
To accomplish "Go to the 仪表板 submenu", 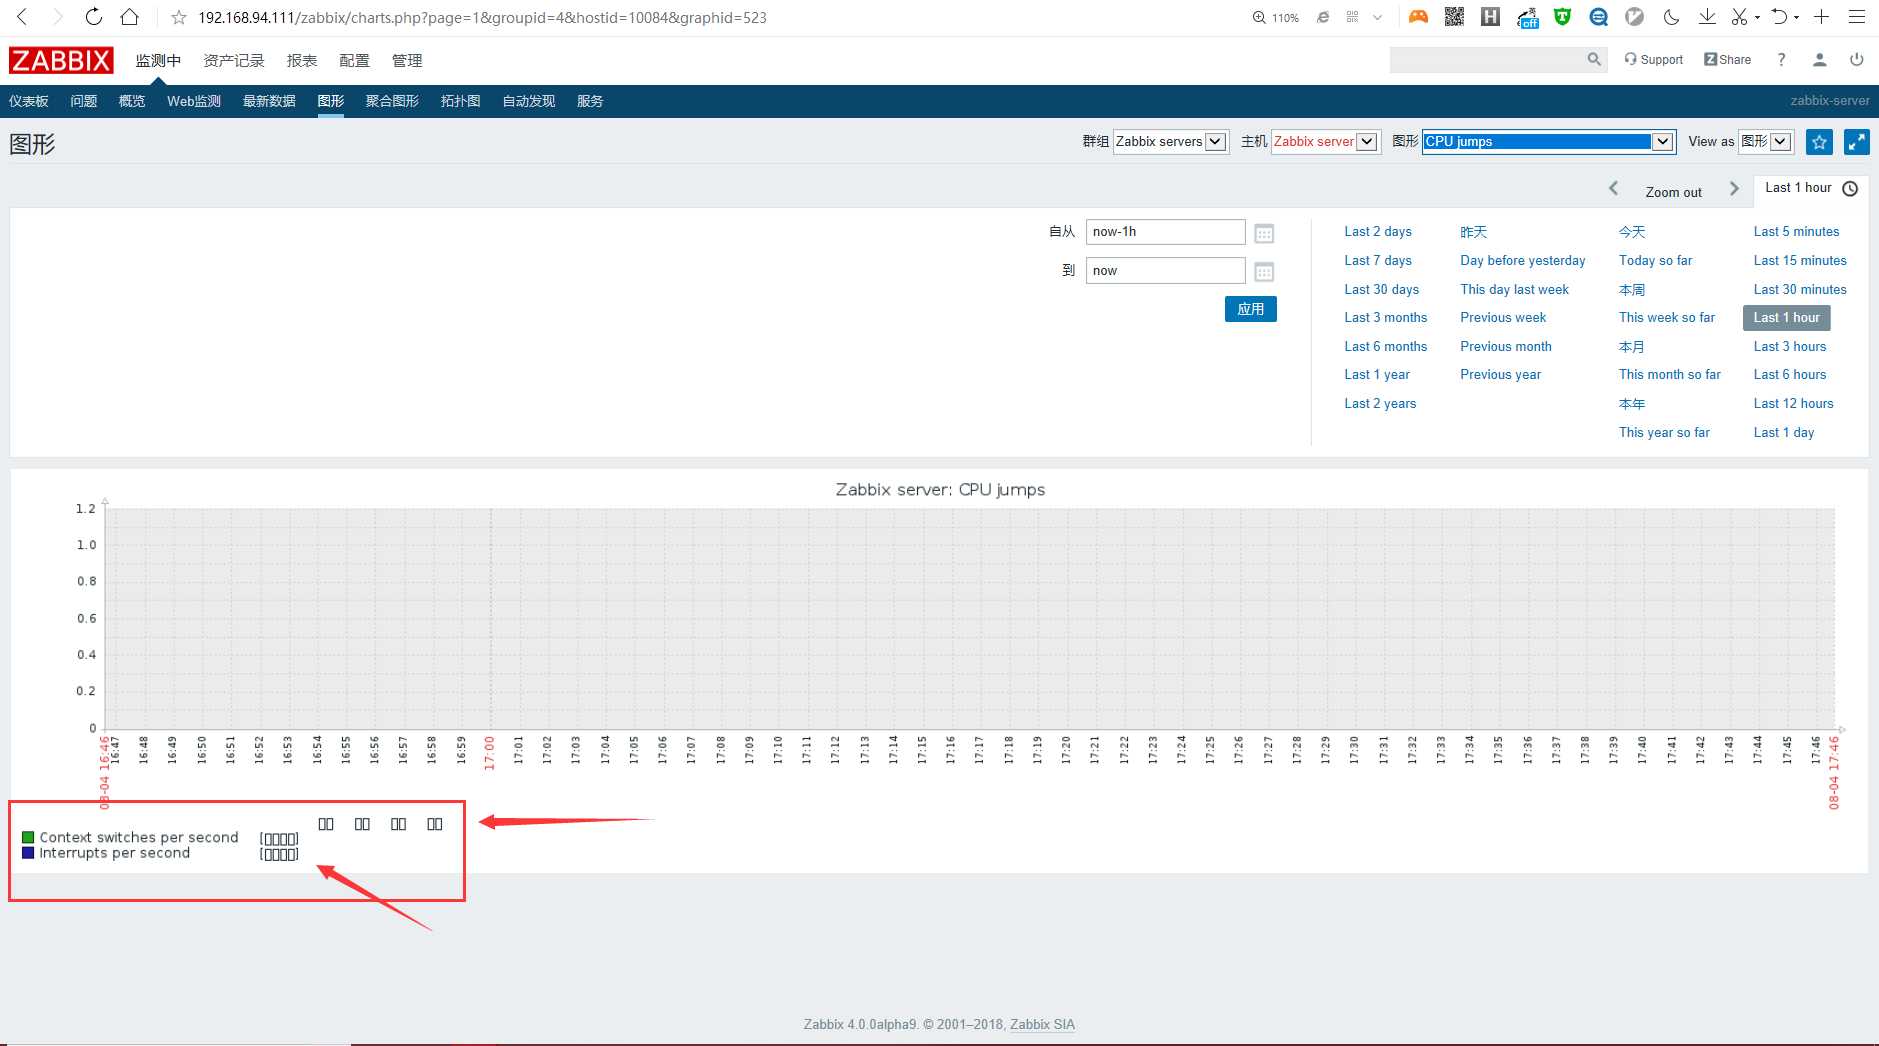I will tap(29, 101).
